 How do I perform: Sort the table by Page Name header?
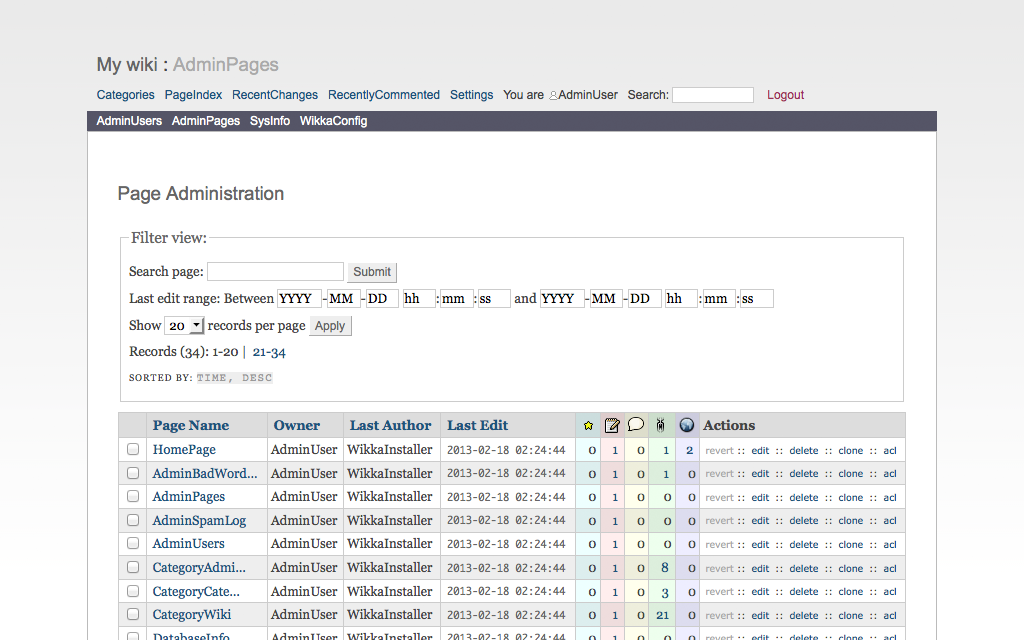(x=191, y=425)
